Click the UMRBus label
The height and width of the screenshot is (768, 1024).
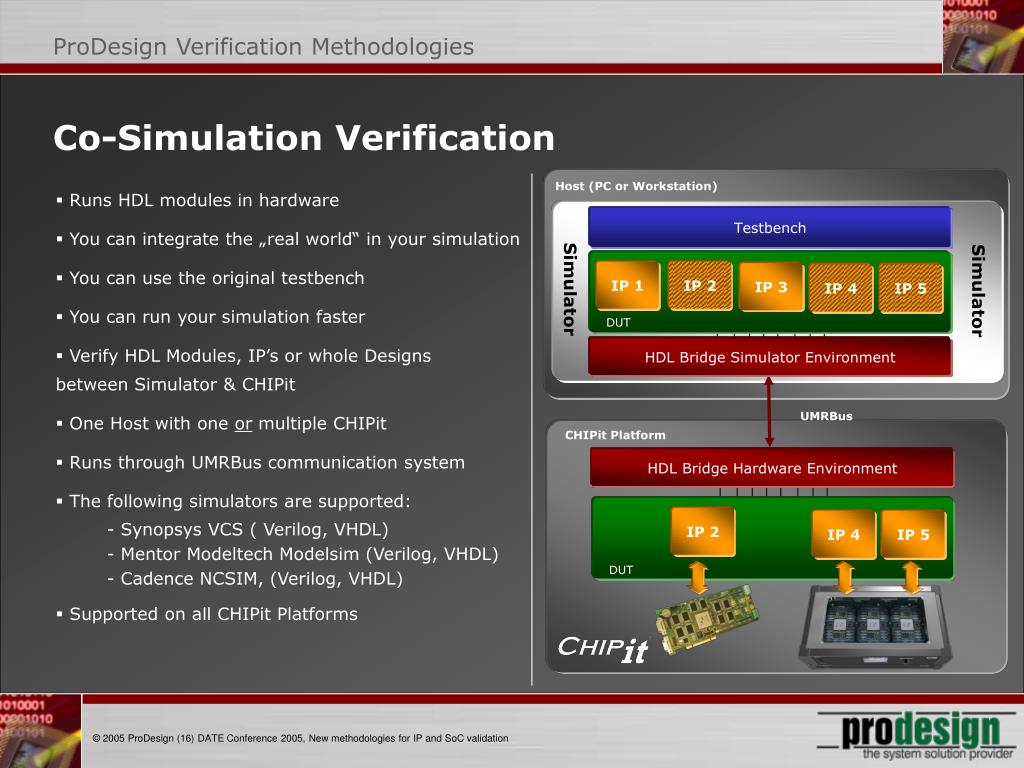click(x=826, y=416)
